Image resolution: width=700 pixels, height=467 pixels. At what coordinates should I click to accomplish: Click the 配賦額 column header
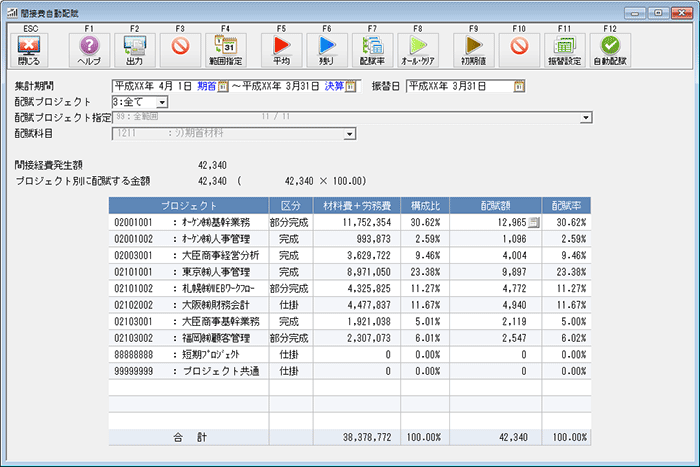tap(496, 205)
